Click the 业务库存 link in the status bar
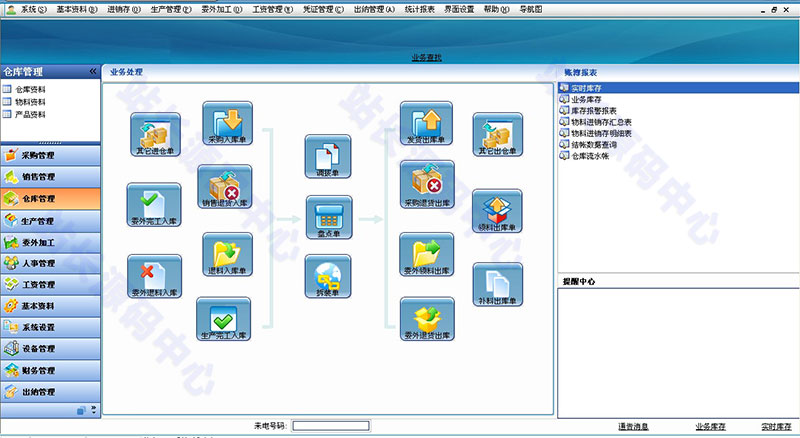The width and height of the screenshot is (800, 438). coord(710,427)
